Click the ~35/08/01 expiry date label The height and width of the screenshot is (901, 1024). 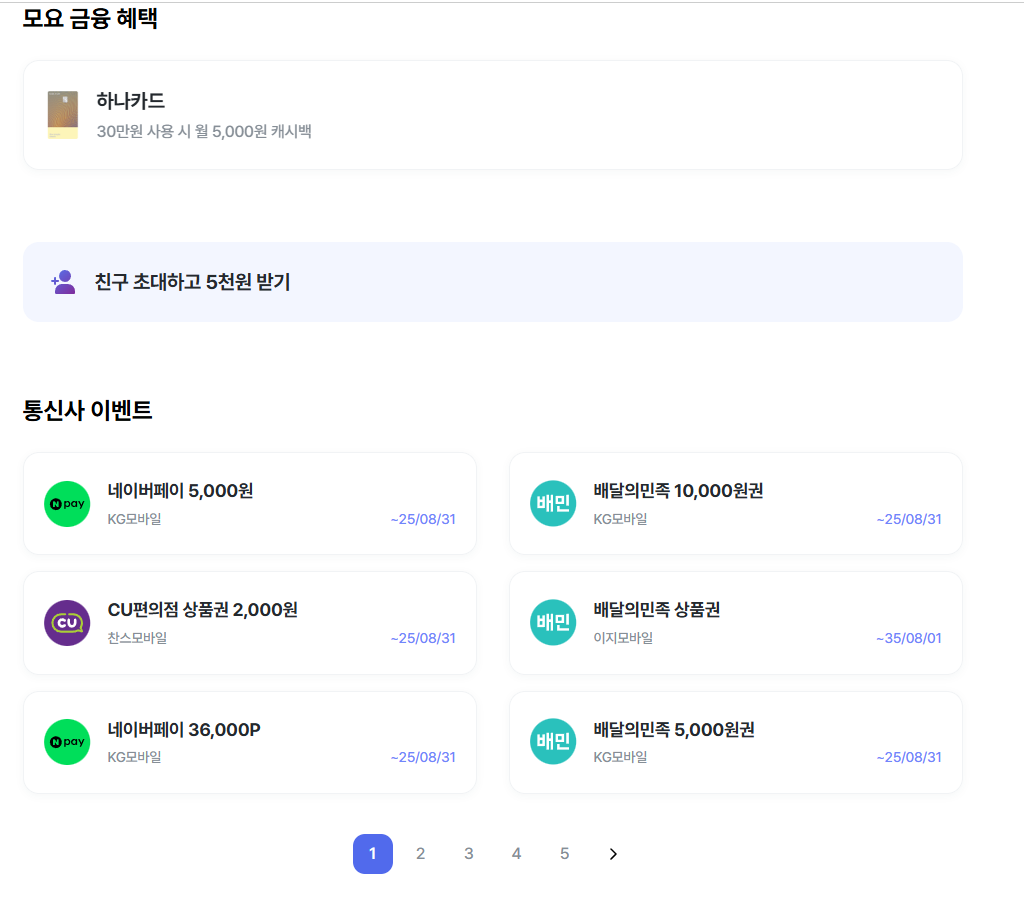pyautogui.click(x=908, y=638)
